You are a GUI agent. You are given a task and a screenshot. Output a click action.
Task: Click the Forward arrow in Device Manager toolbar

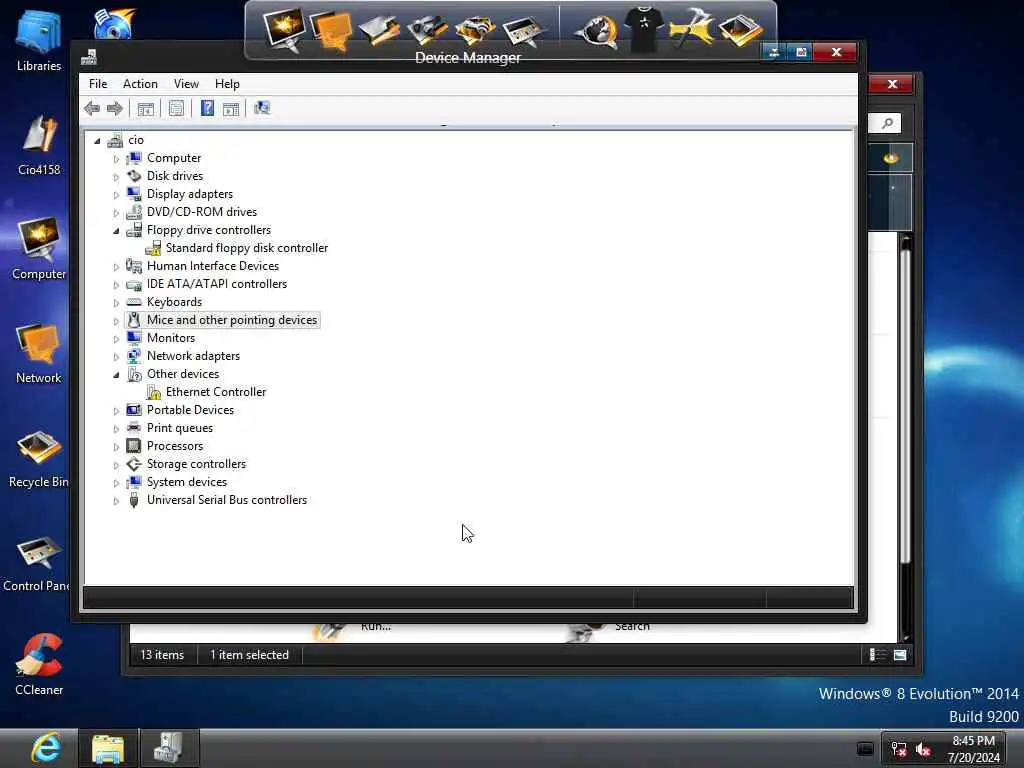coord(115,108)
